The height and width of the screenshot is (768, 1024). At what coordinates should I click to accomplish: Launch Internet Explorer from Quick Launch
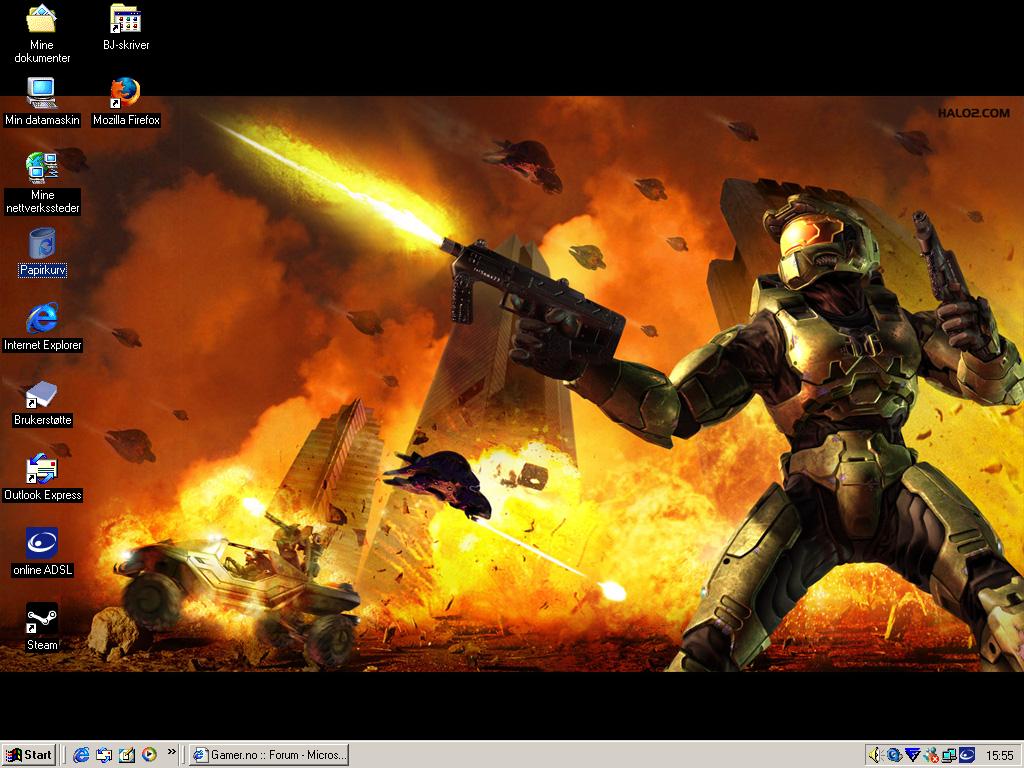point(81,755)
